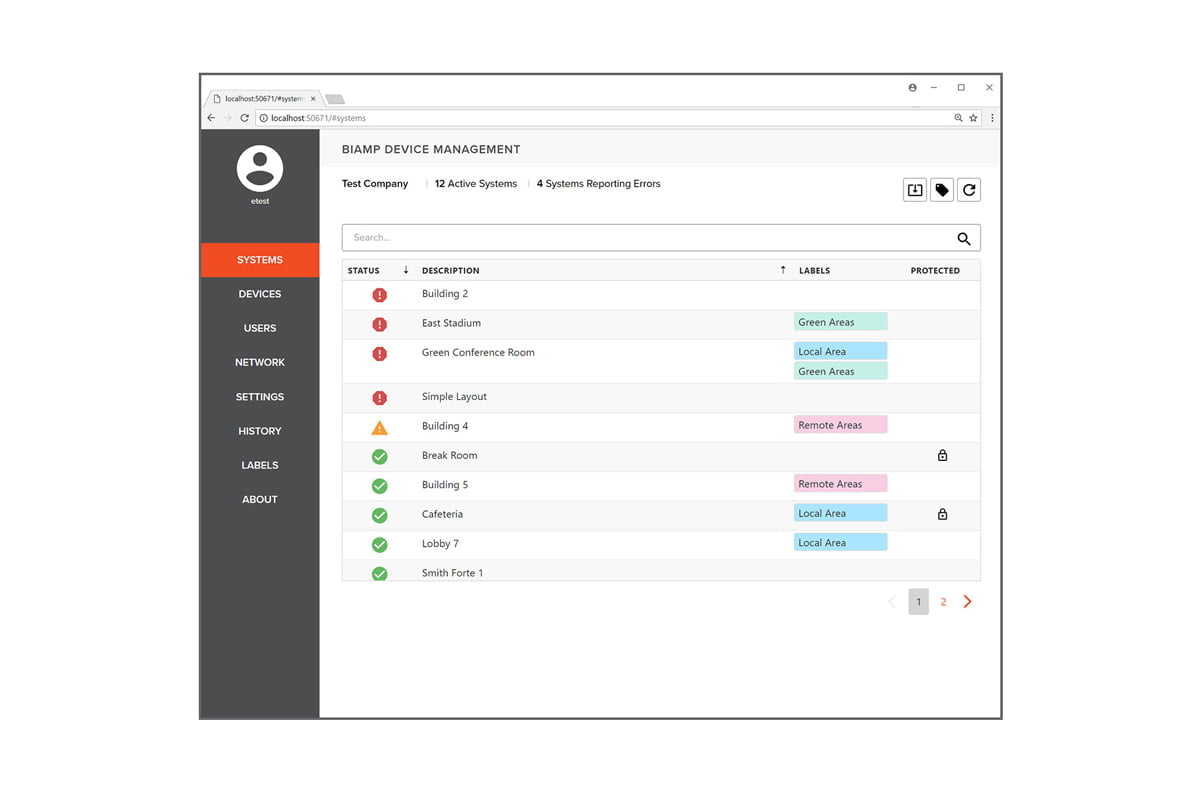Click the Lobby 7 green check icon
The image size is (1200, 800).
(379, 545)
